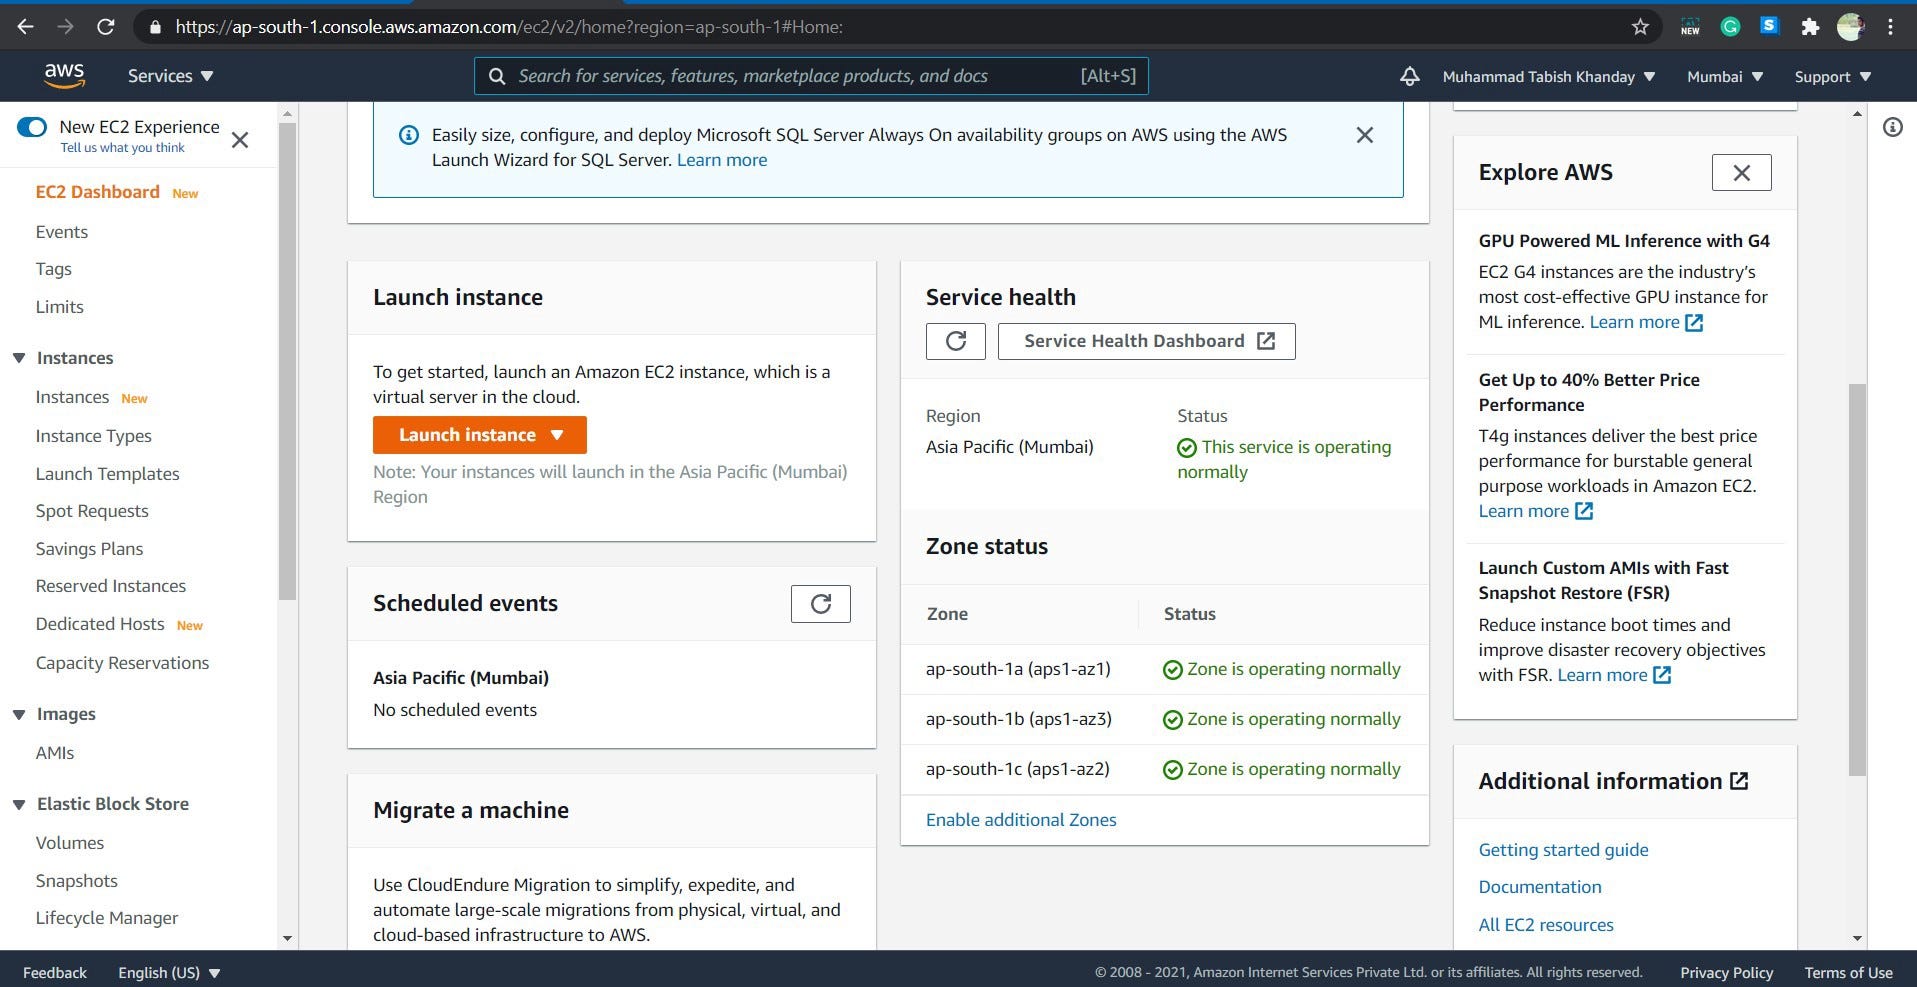Open the Services dropdown menu

(170, 76)
